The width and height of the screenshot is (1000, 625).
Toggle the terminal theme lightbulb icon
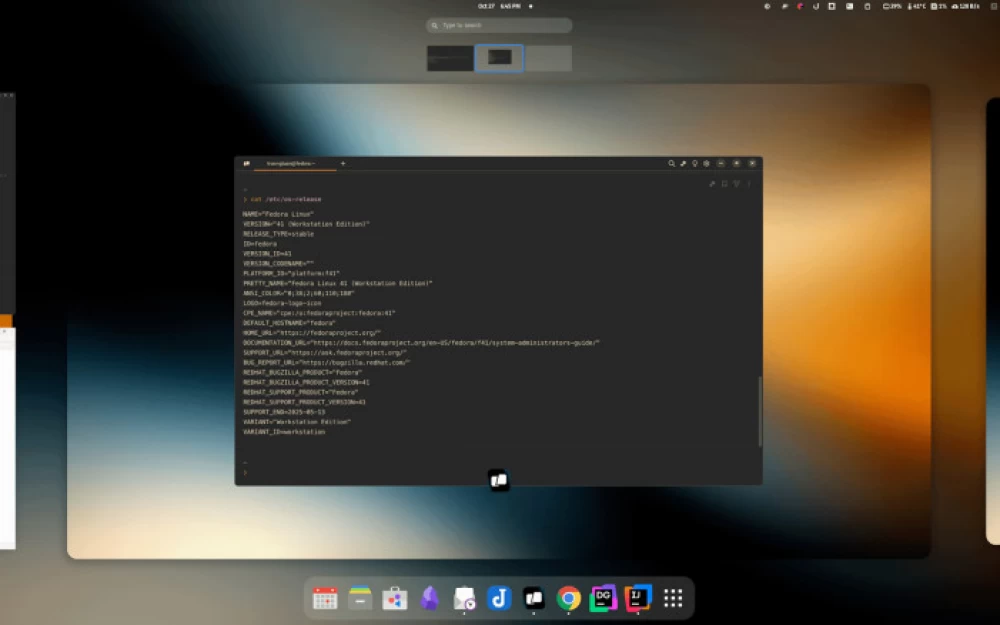pos(694,163)
